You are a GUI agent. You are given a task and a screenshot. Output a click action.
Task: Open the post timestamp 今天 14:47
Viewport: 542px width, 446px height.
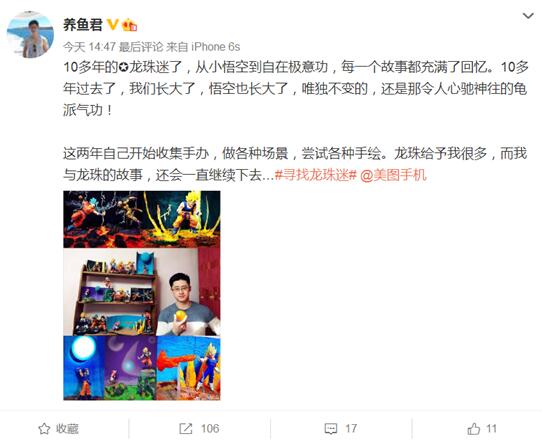pos(89,47)
